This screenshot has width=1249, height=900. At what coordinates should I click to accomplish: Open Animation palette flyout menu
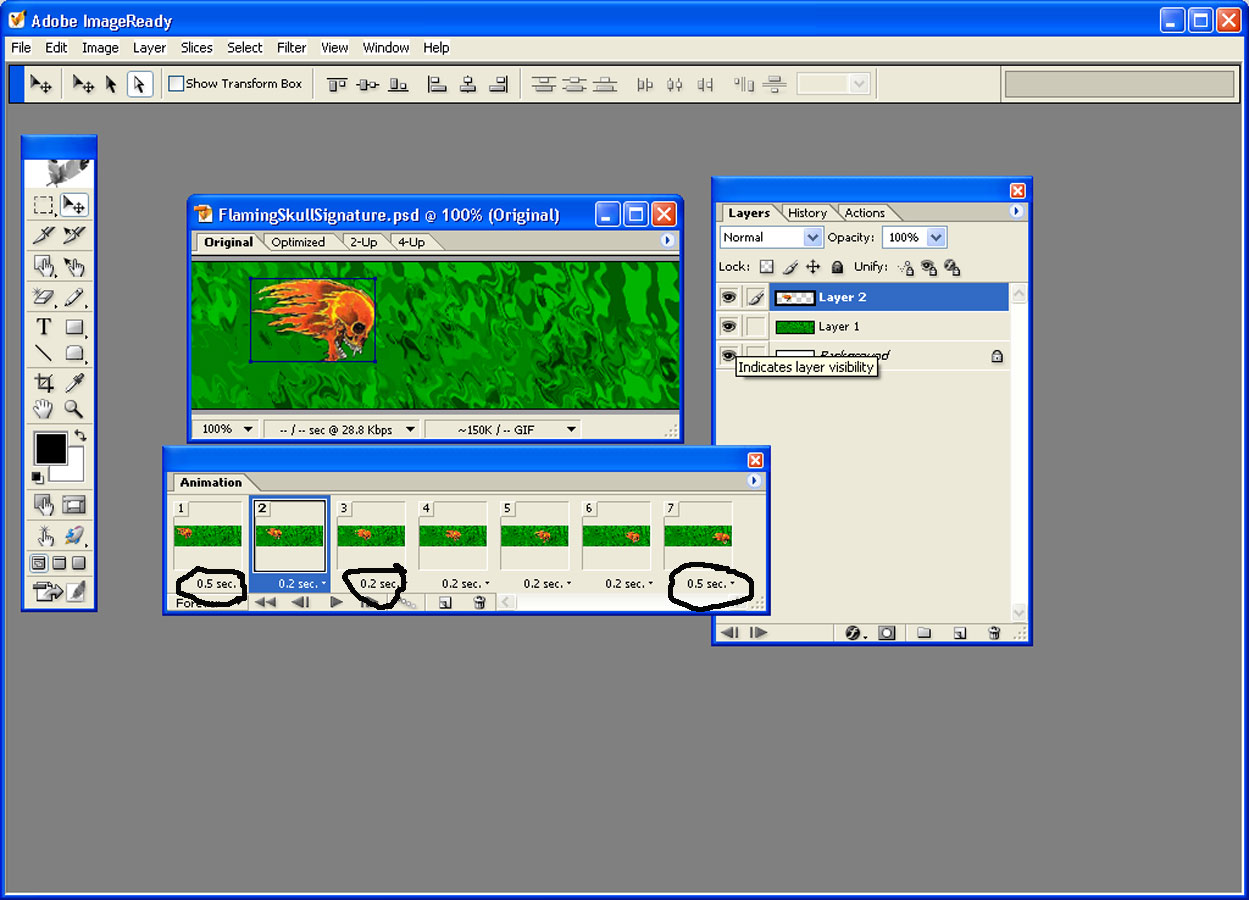tap(754, 481)
